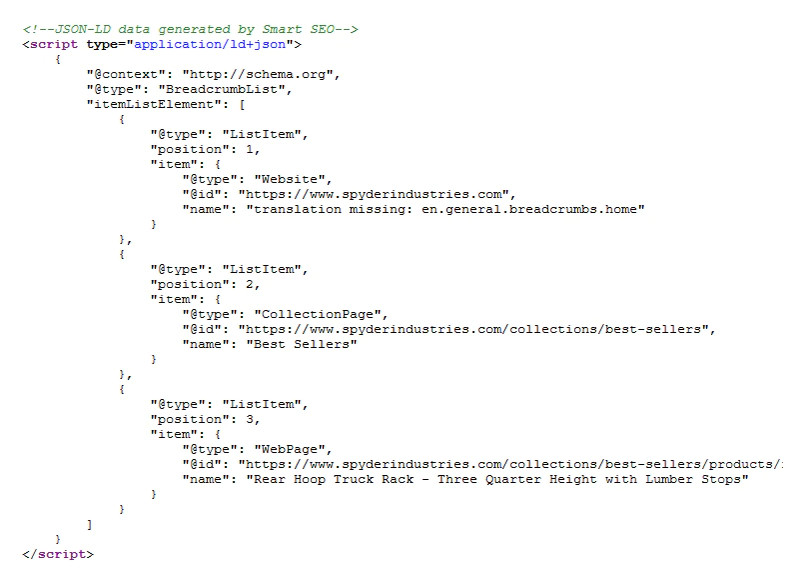Click the position 3 line
The image size is (800, 580).
[205, 419]
